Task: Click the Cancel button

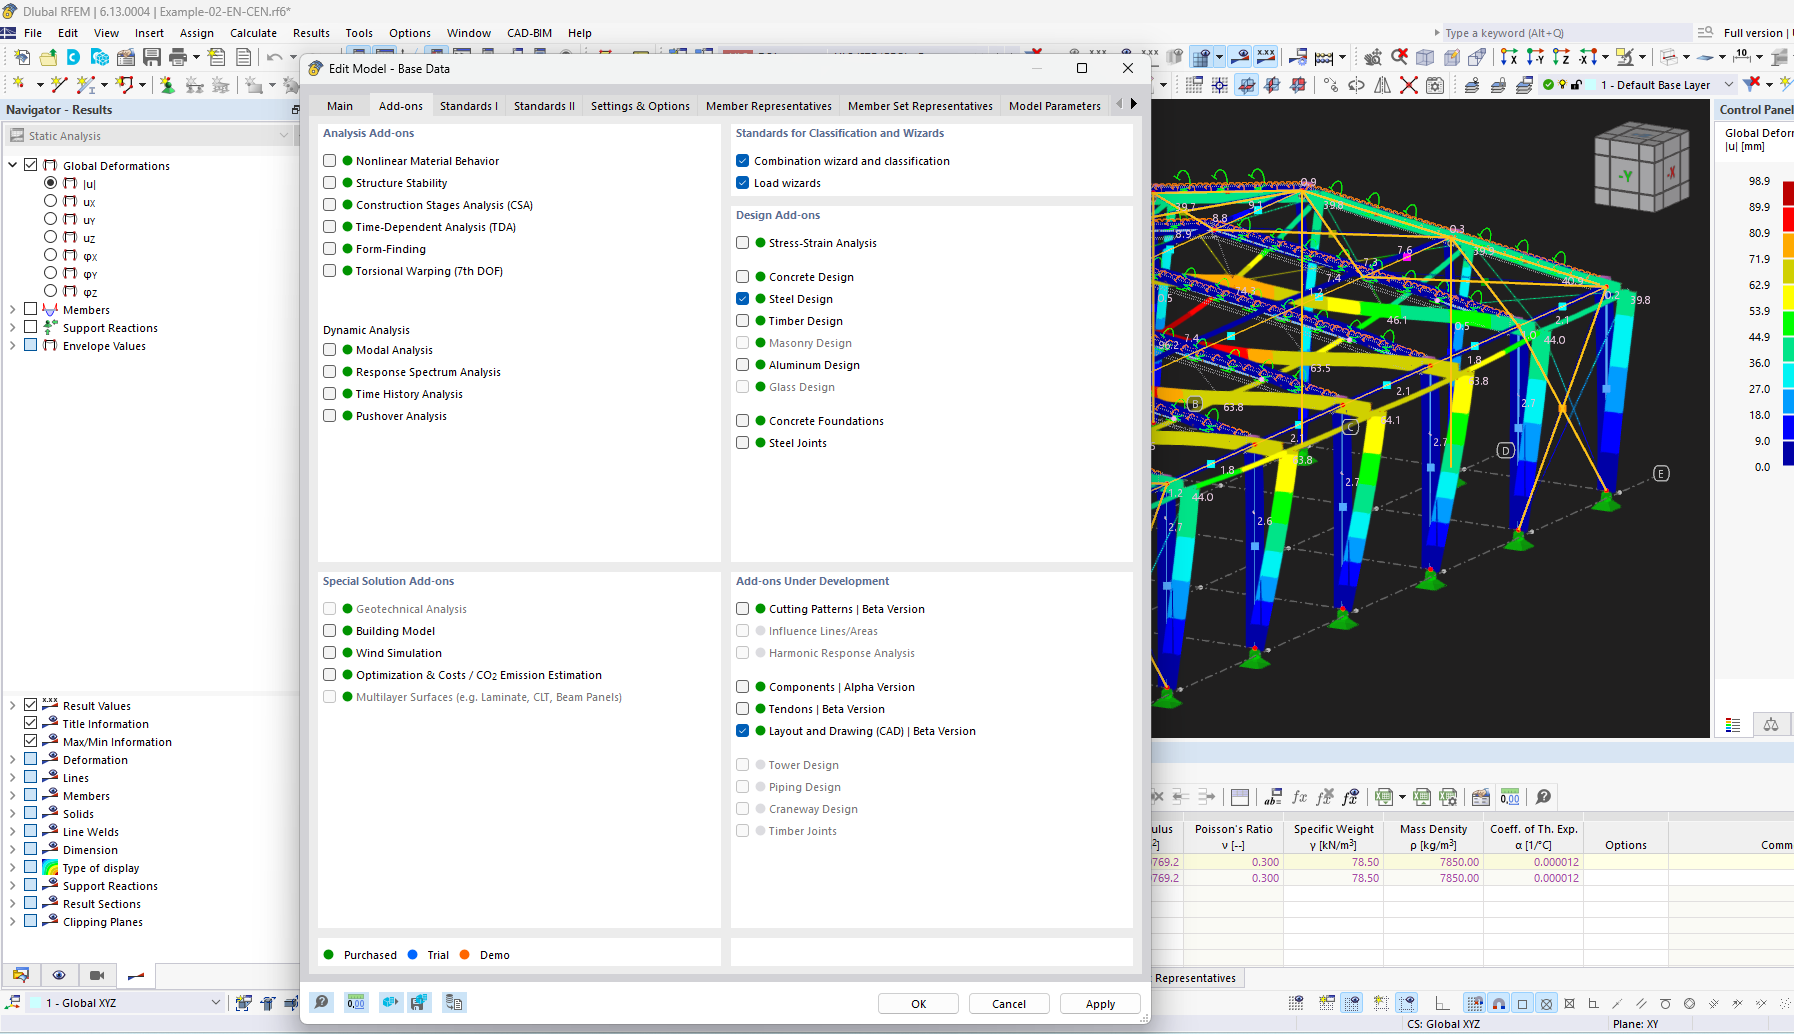Action: click(x=1008, y=1004)
